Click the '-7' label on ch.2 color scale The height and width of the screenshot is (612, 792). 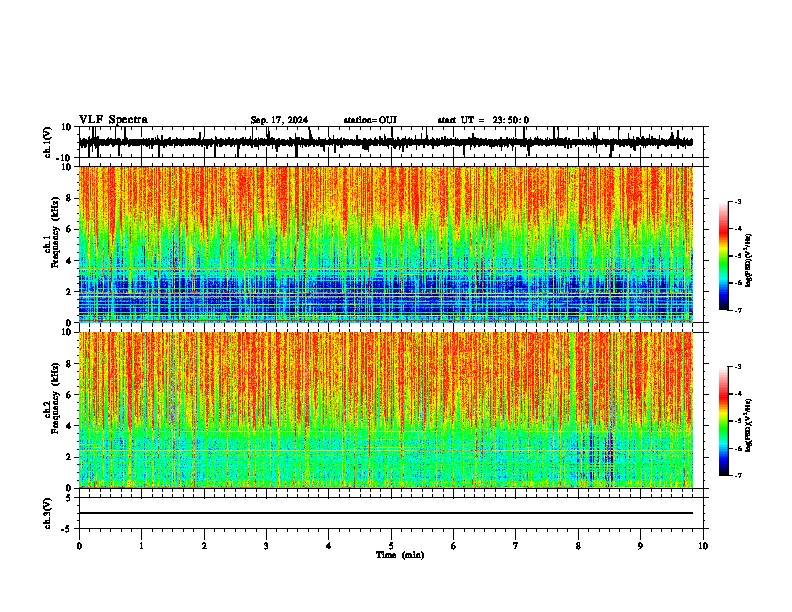pos(738,475)
